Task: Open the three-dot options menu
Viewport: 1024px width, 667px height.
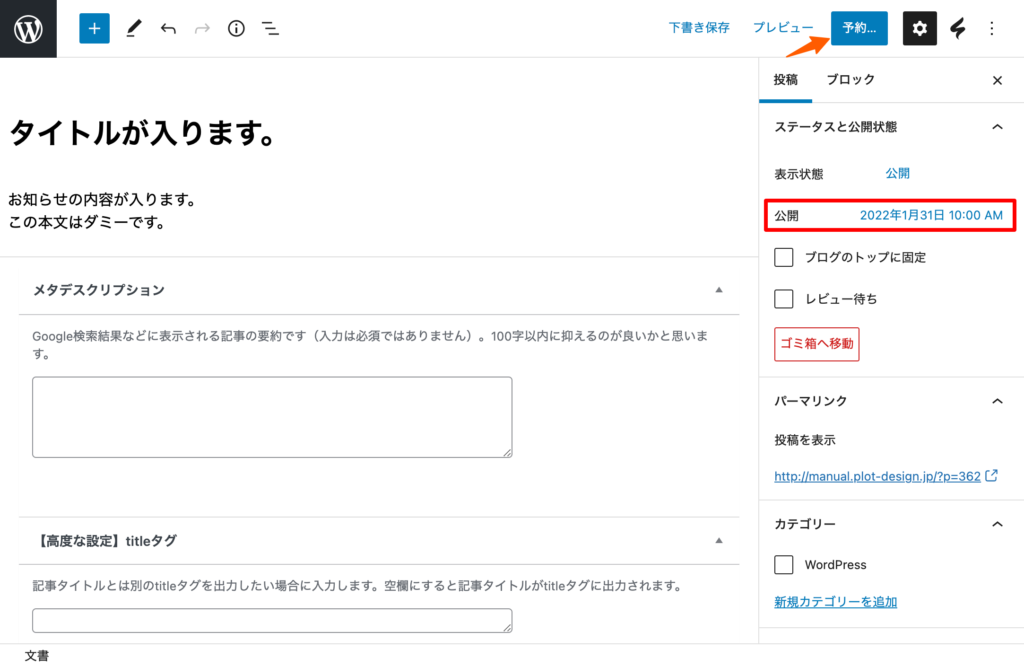Action: 992,29
